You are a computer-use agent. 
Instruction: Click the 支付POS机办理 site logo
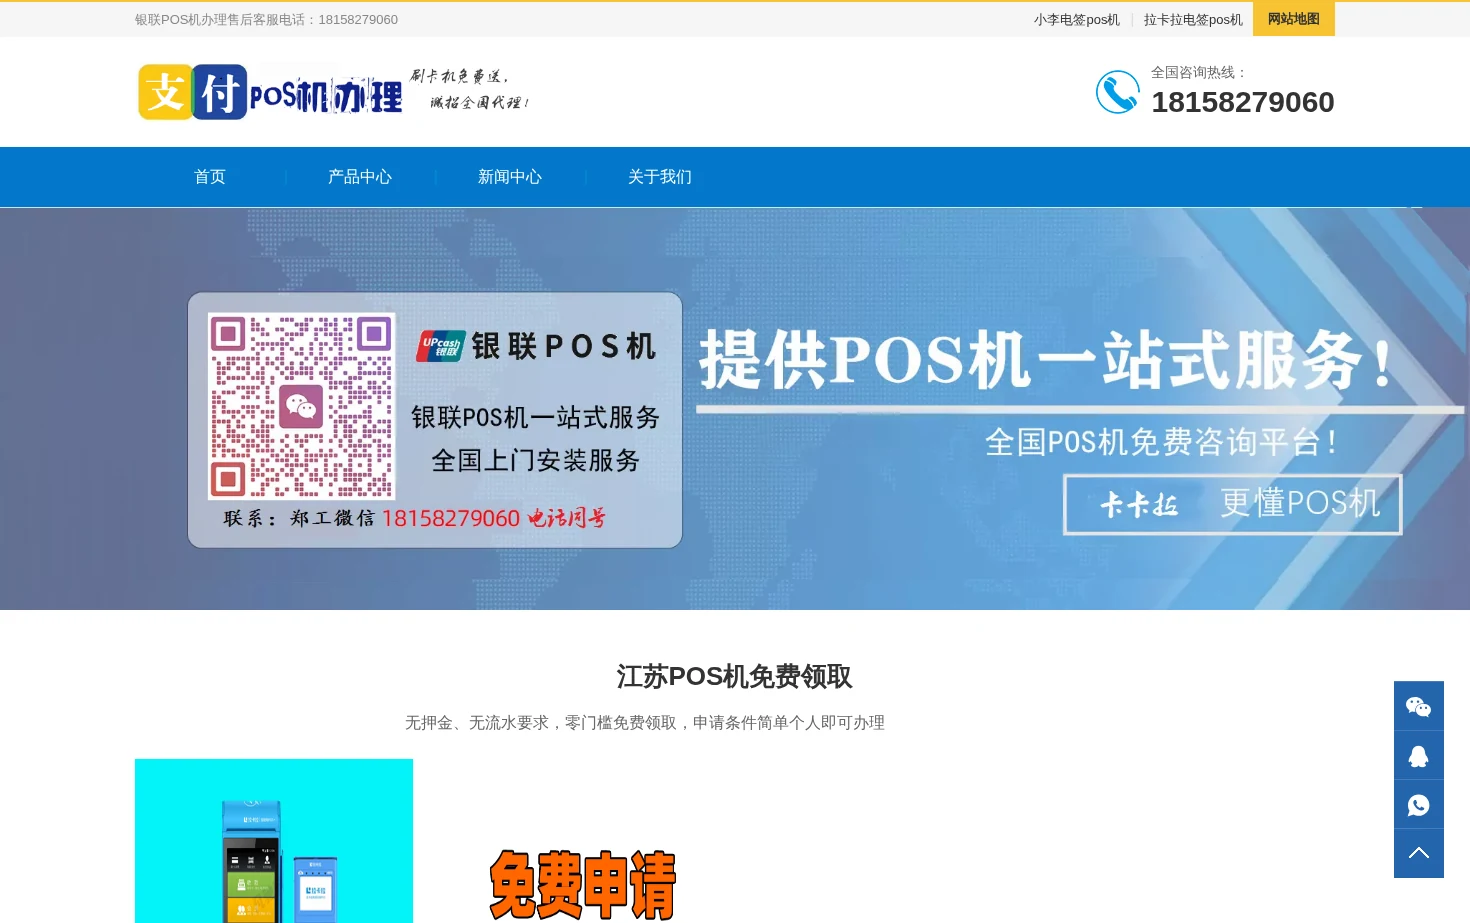270,92
